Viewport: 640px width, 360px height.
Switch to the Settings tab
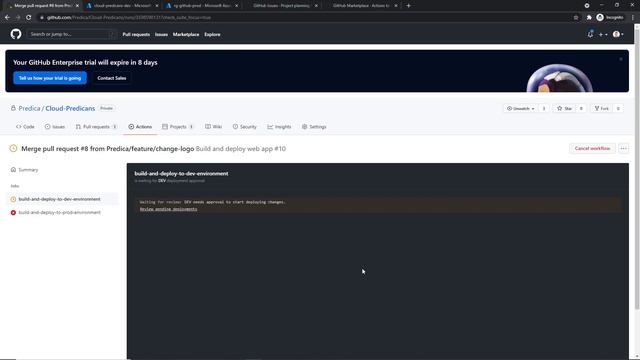point(314,127)
